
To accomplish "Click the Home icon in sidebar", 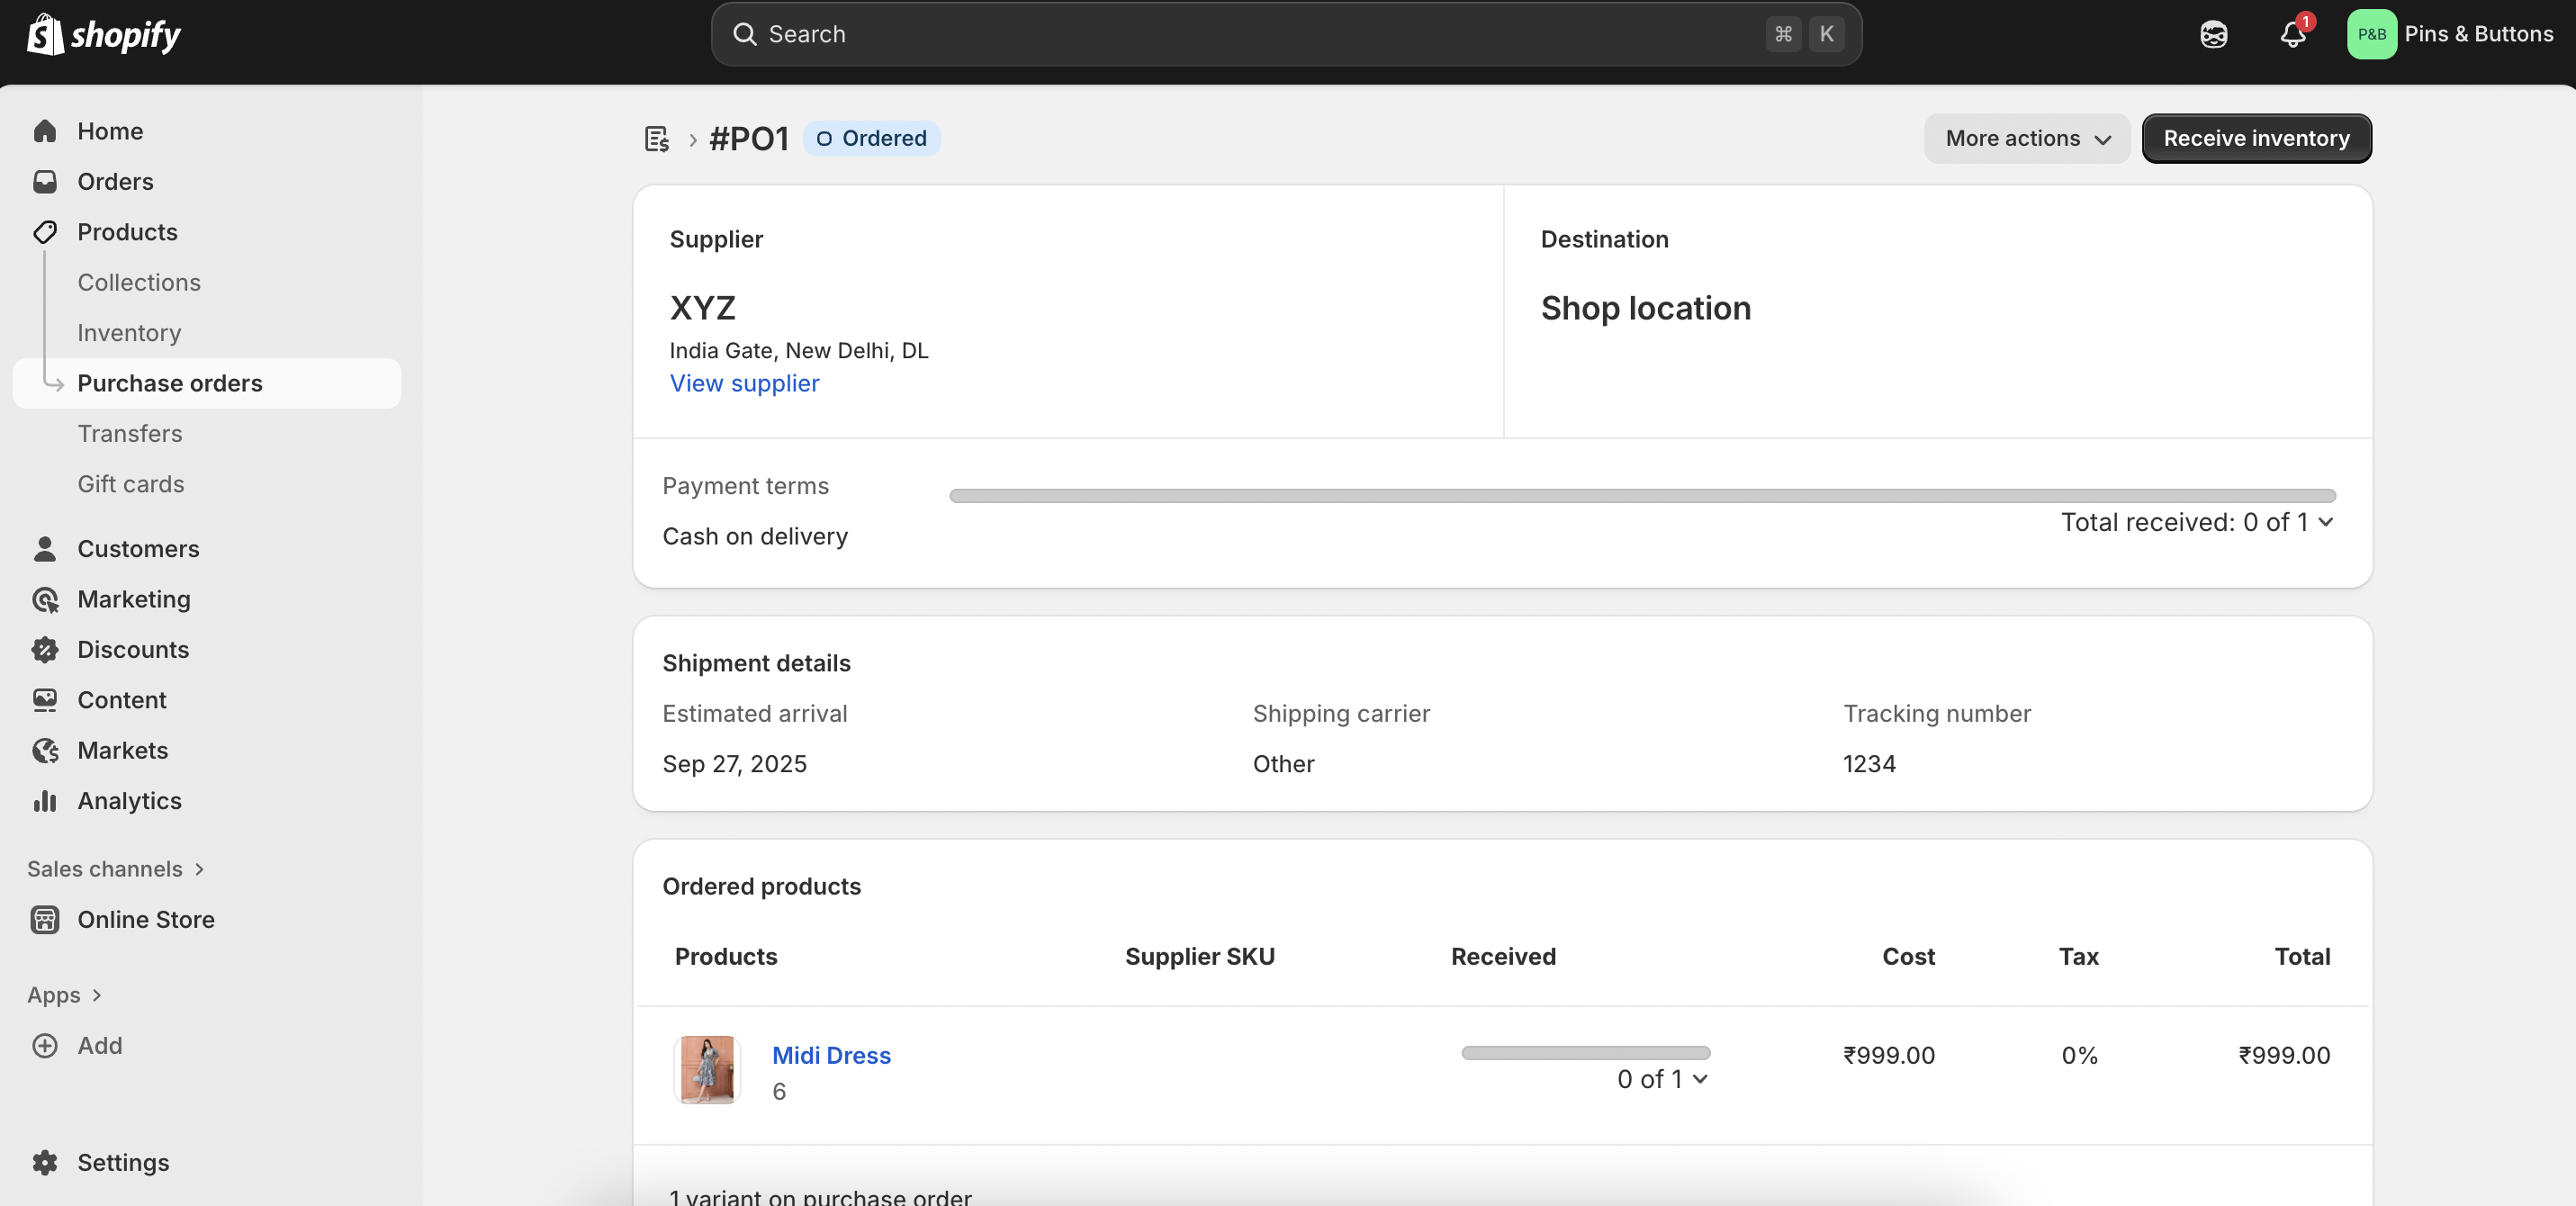I will tap(45, 131).
